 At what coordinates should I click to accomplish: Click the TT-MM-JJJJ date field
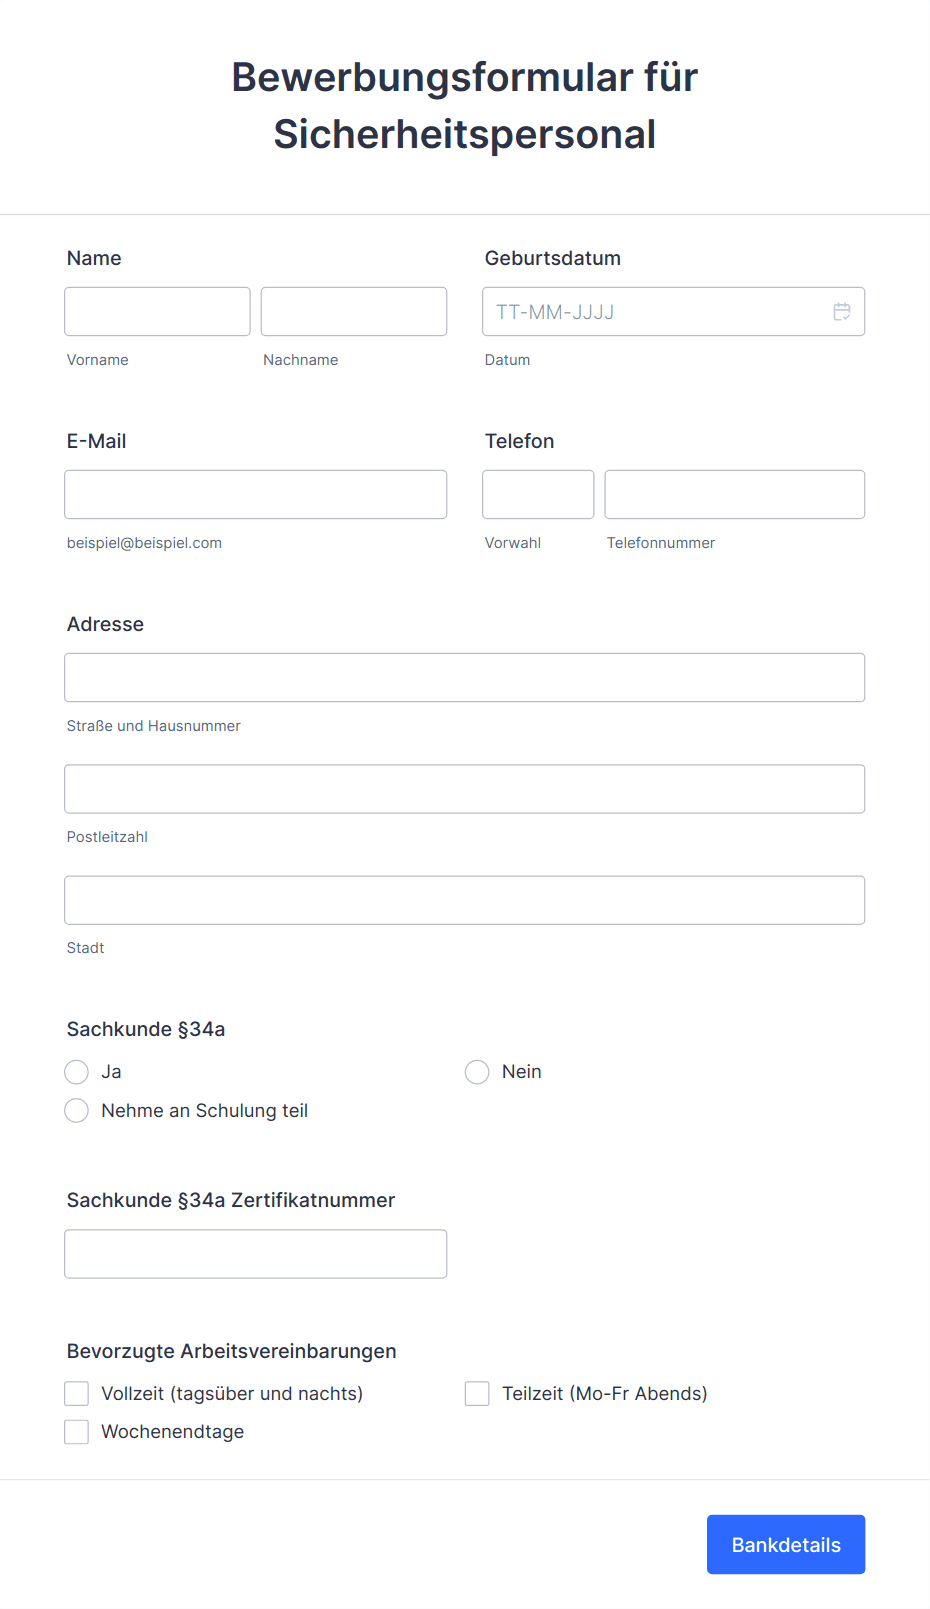tap(674, 312)
